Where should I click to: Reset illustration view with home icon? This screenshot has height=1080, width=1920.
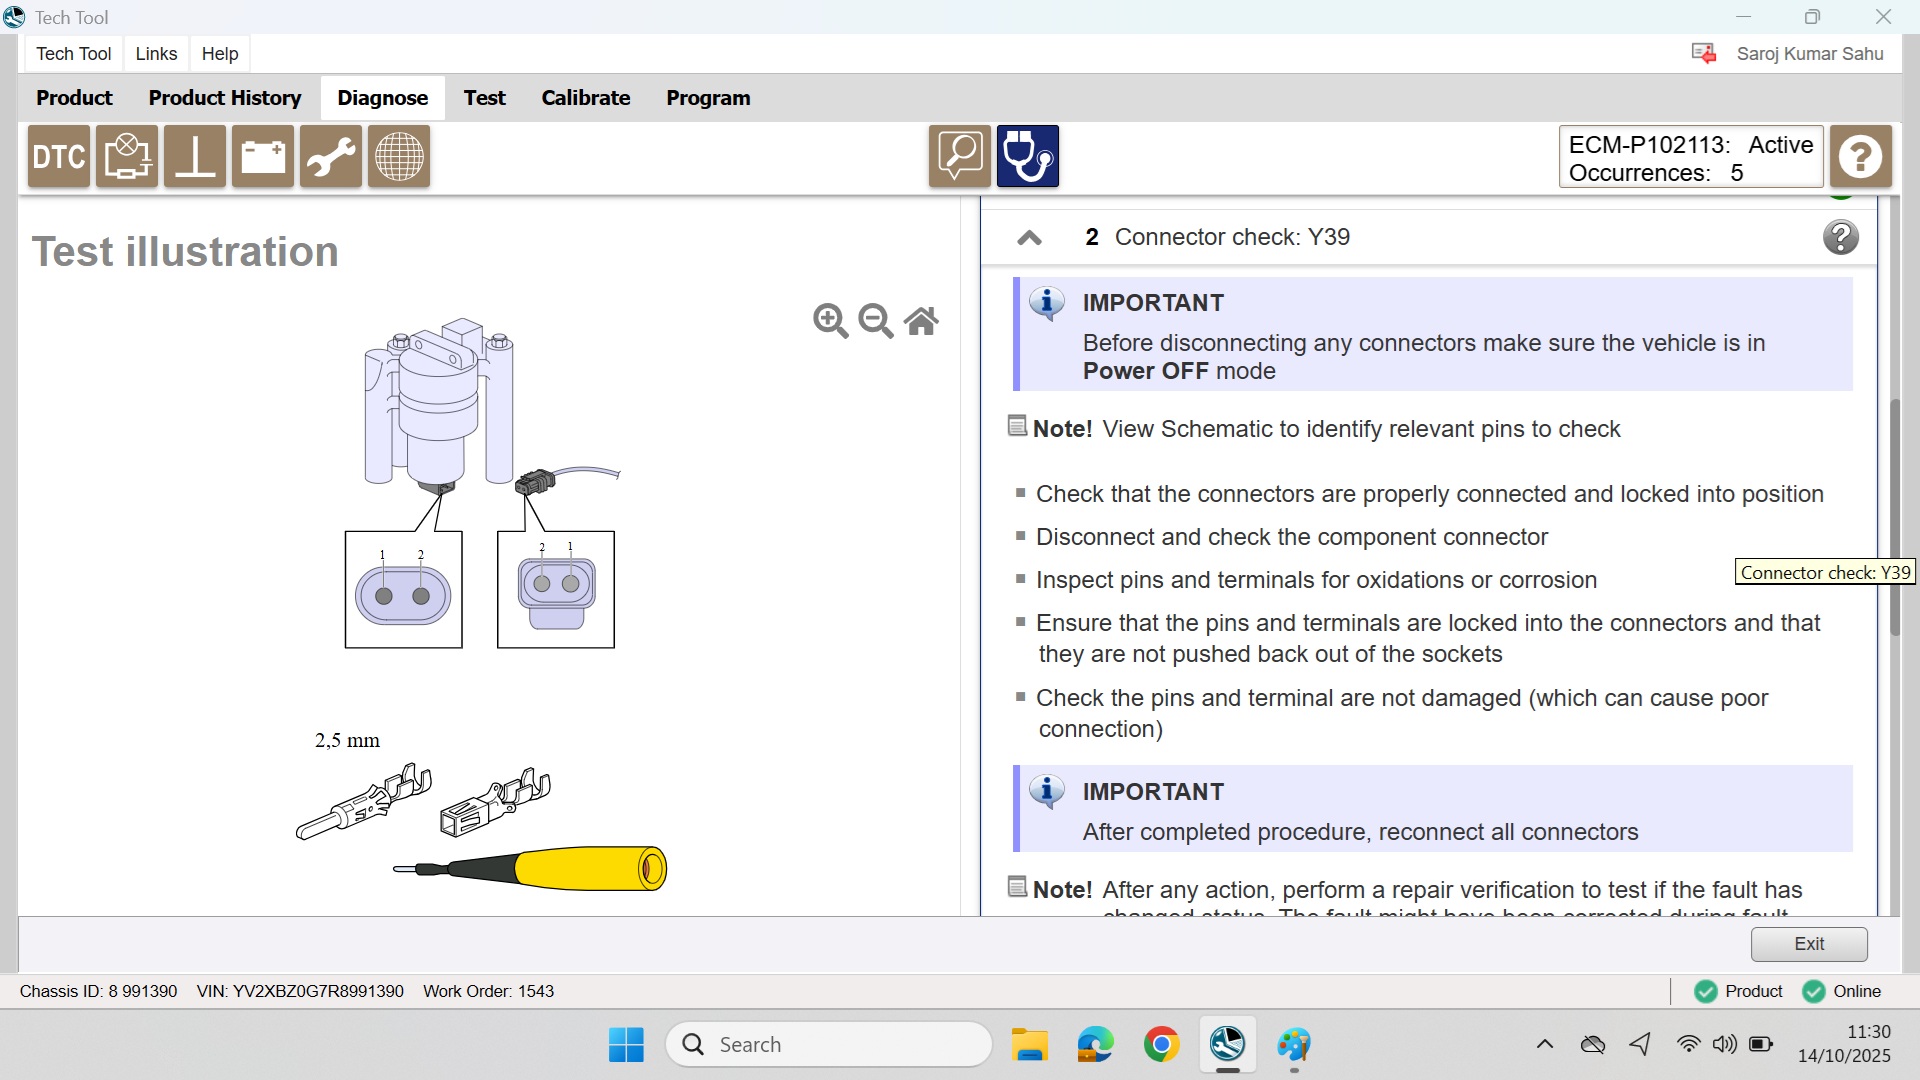click(x=921, y=321)
